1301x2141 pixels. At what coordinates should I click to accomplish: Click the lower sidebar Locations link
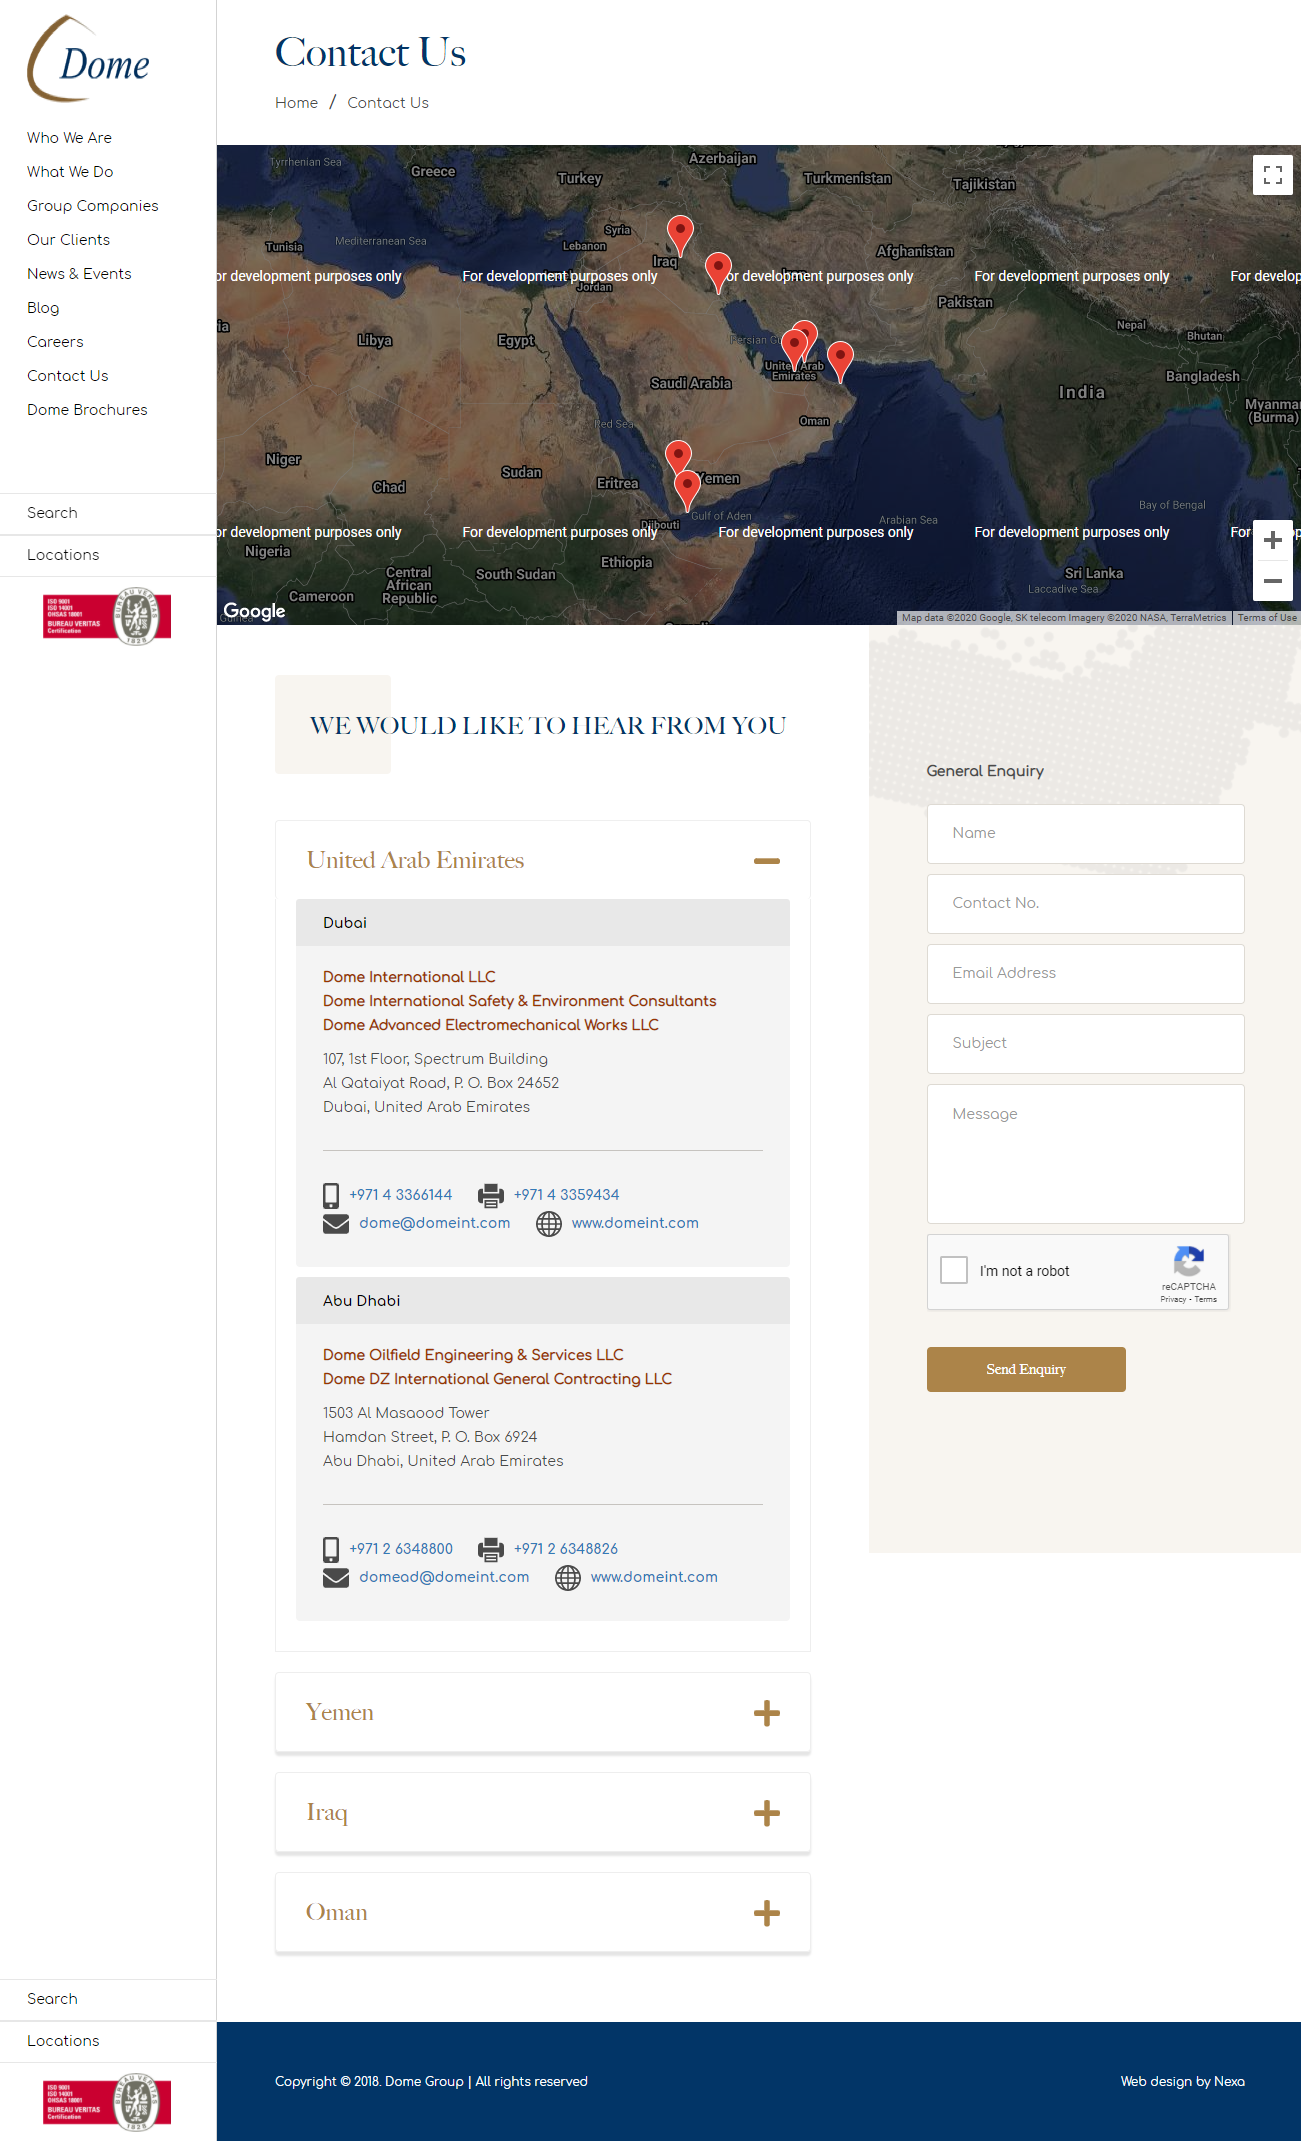63,2041
